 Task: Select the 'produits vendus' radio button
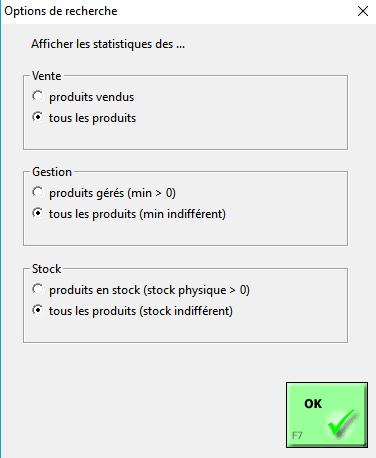38,96
